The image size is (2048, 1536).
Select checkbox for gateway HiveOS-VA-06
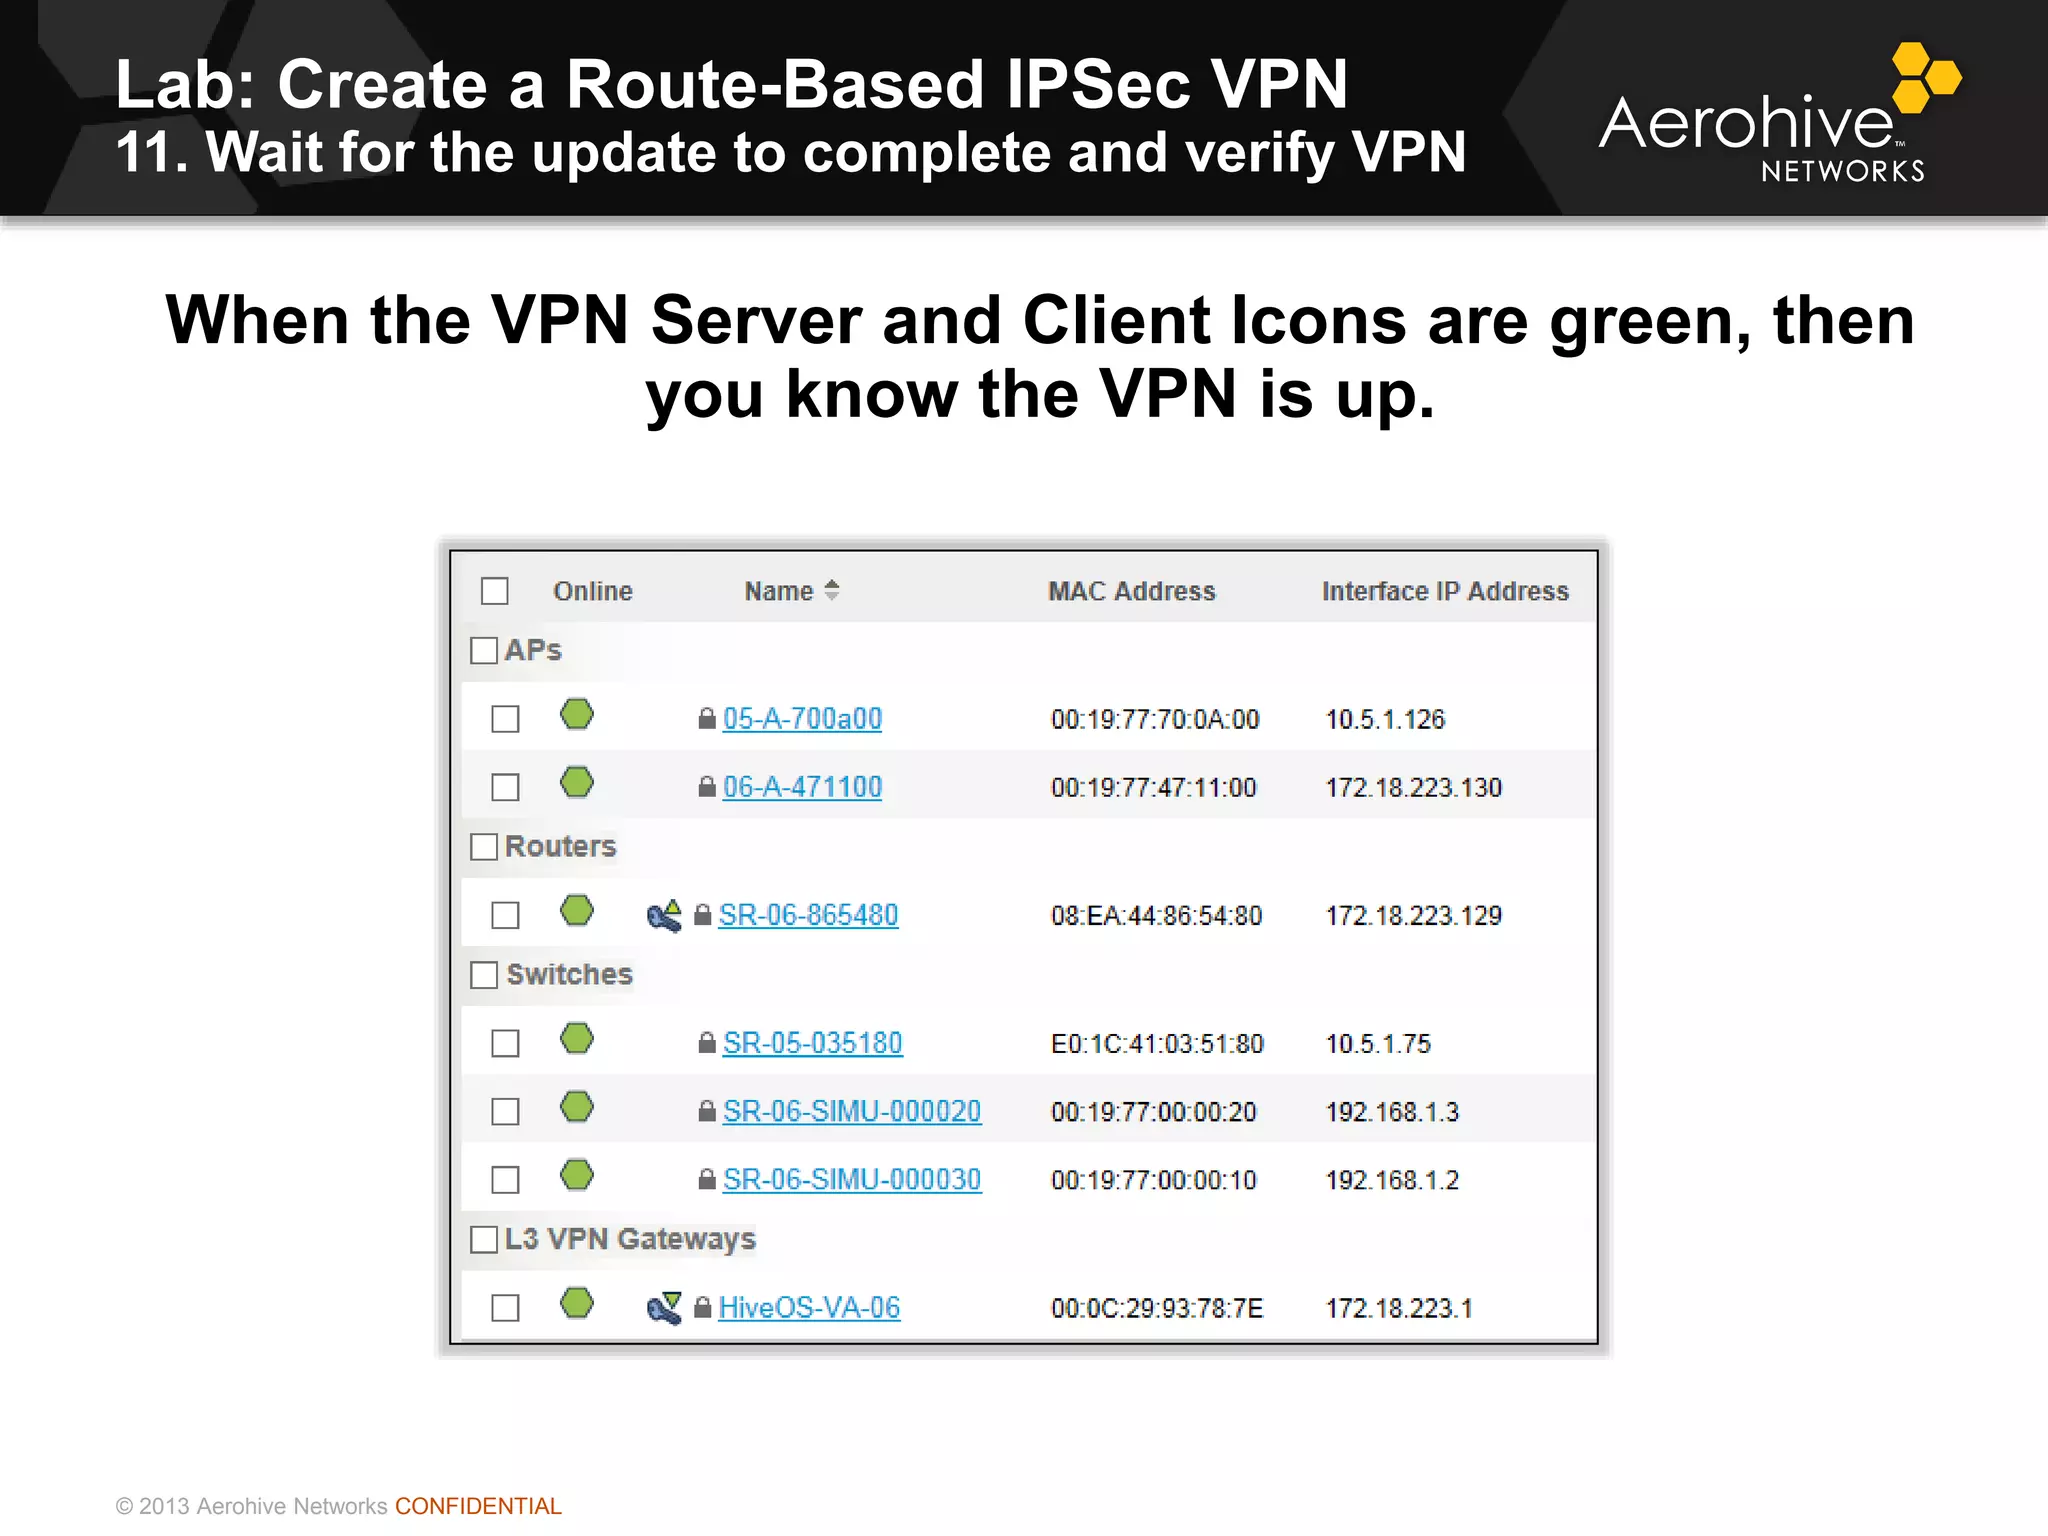click(505, 1307)
